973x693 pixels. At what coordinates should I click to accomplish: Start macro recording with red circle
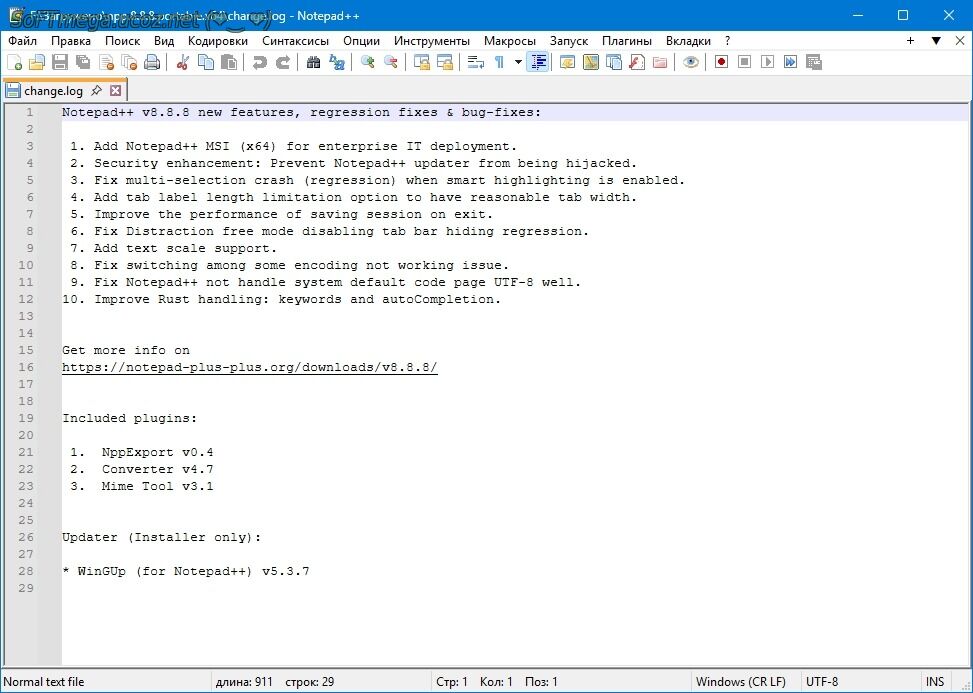coord(721,62)
